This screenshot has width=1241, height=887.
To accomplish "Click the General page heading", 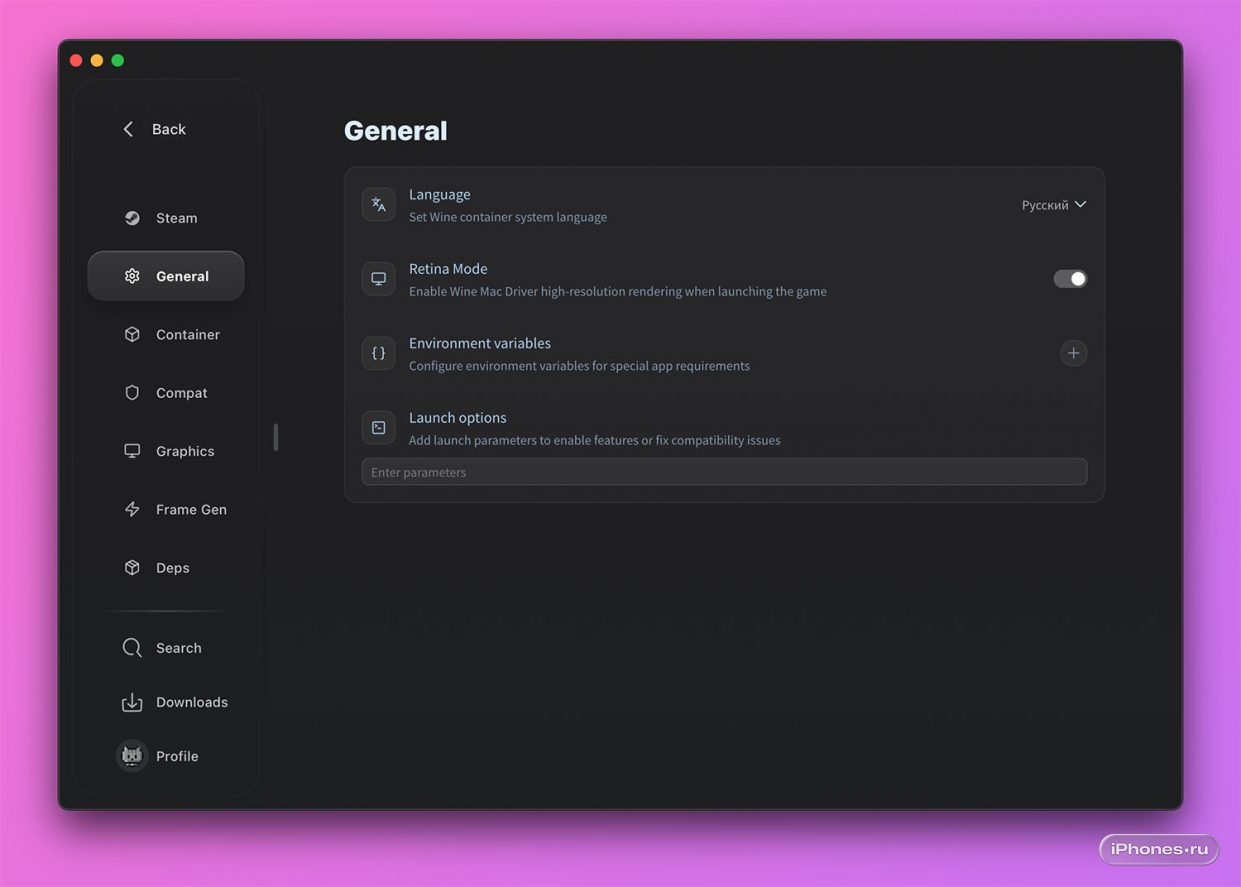I will tap(396, 131).
